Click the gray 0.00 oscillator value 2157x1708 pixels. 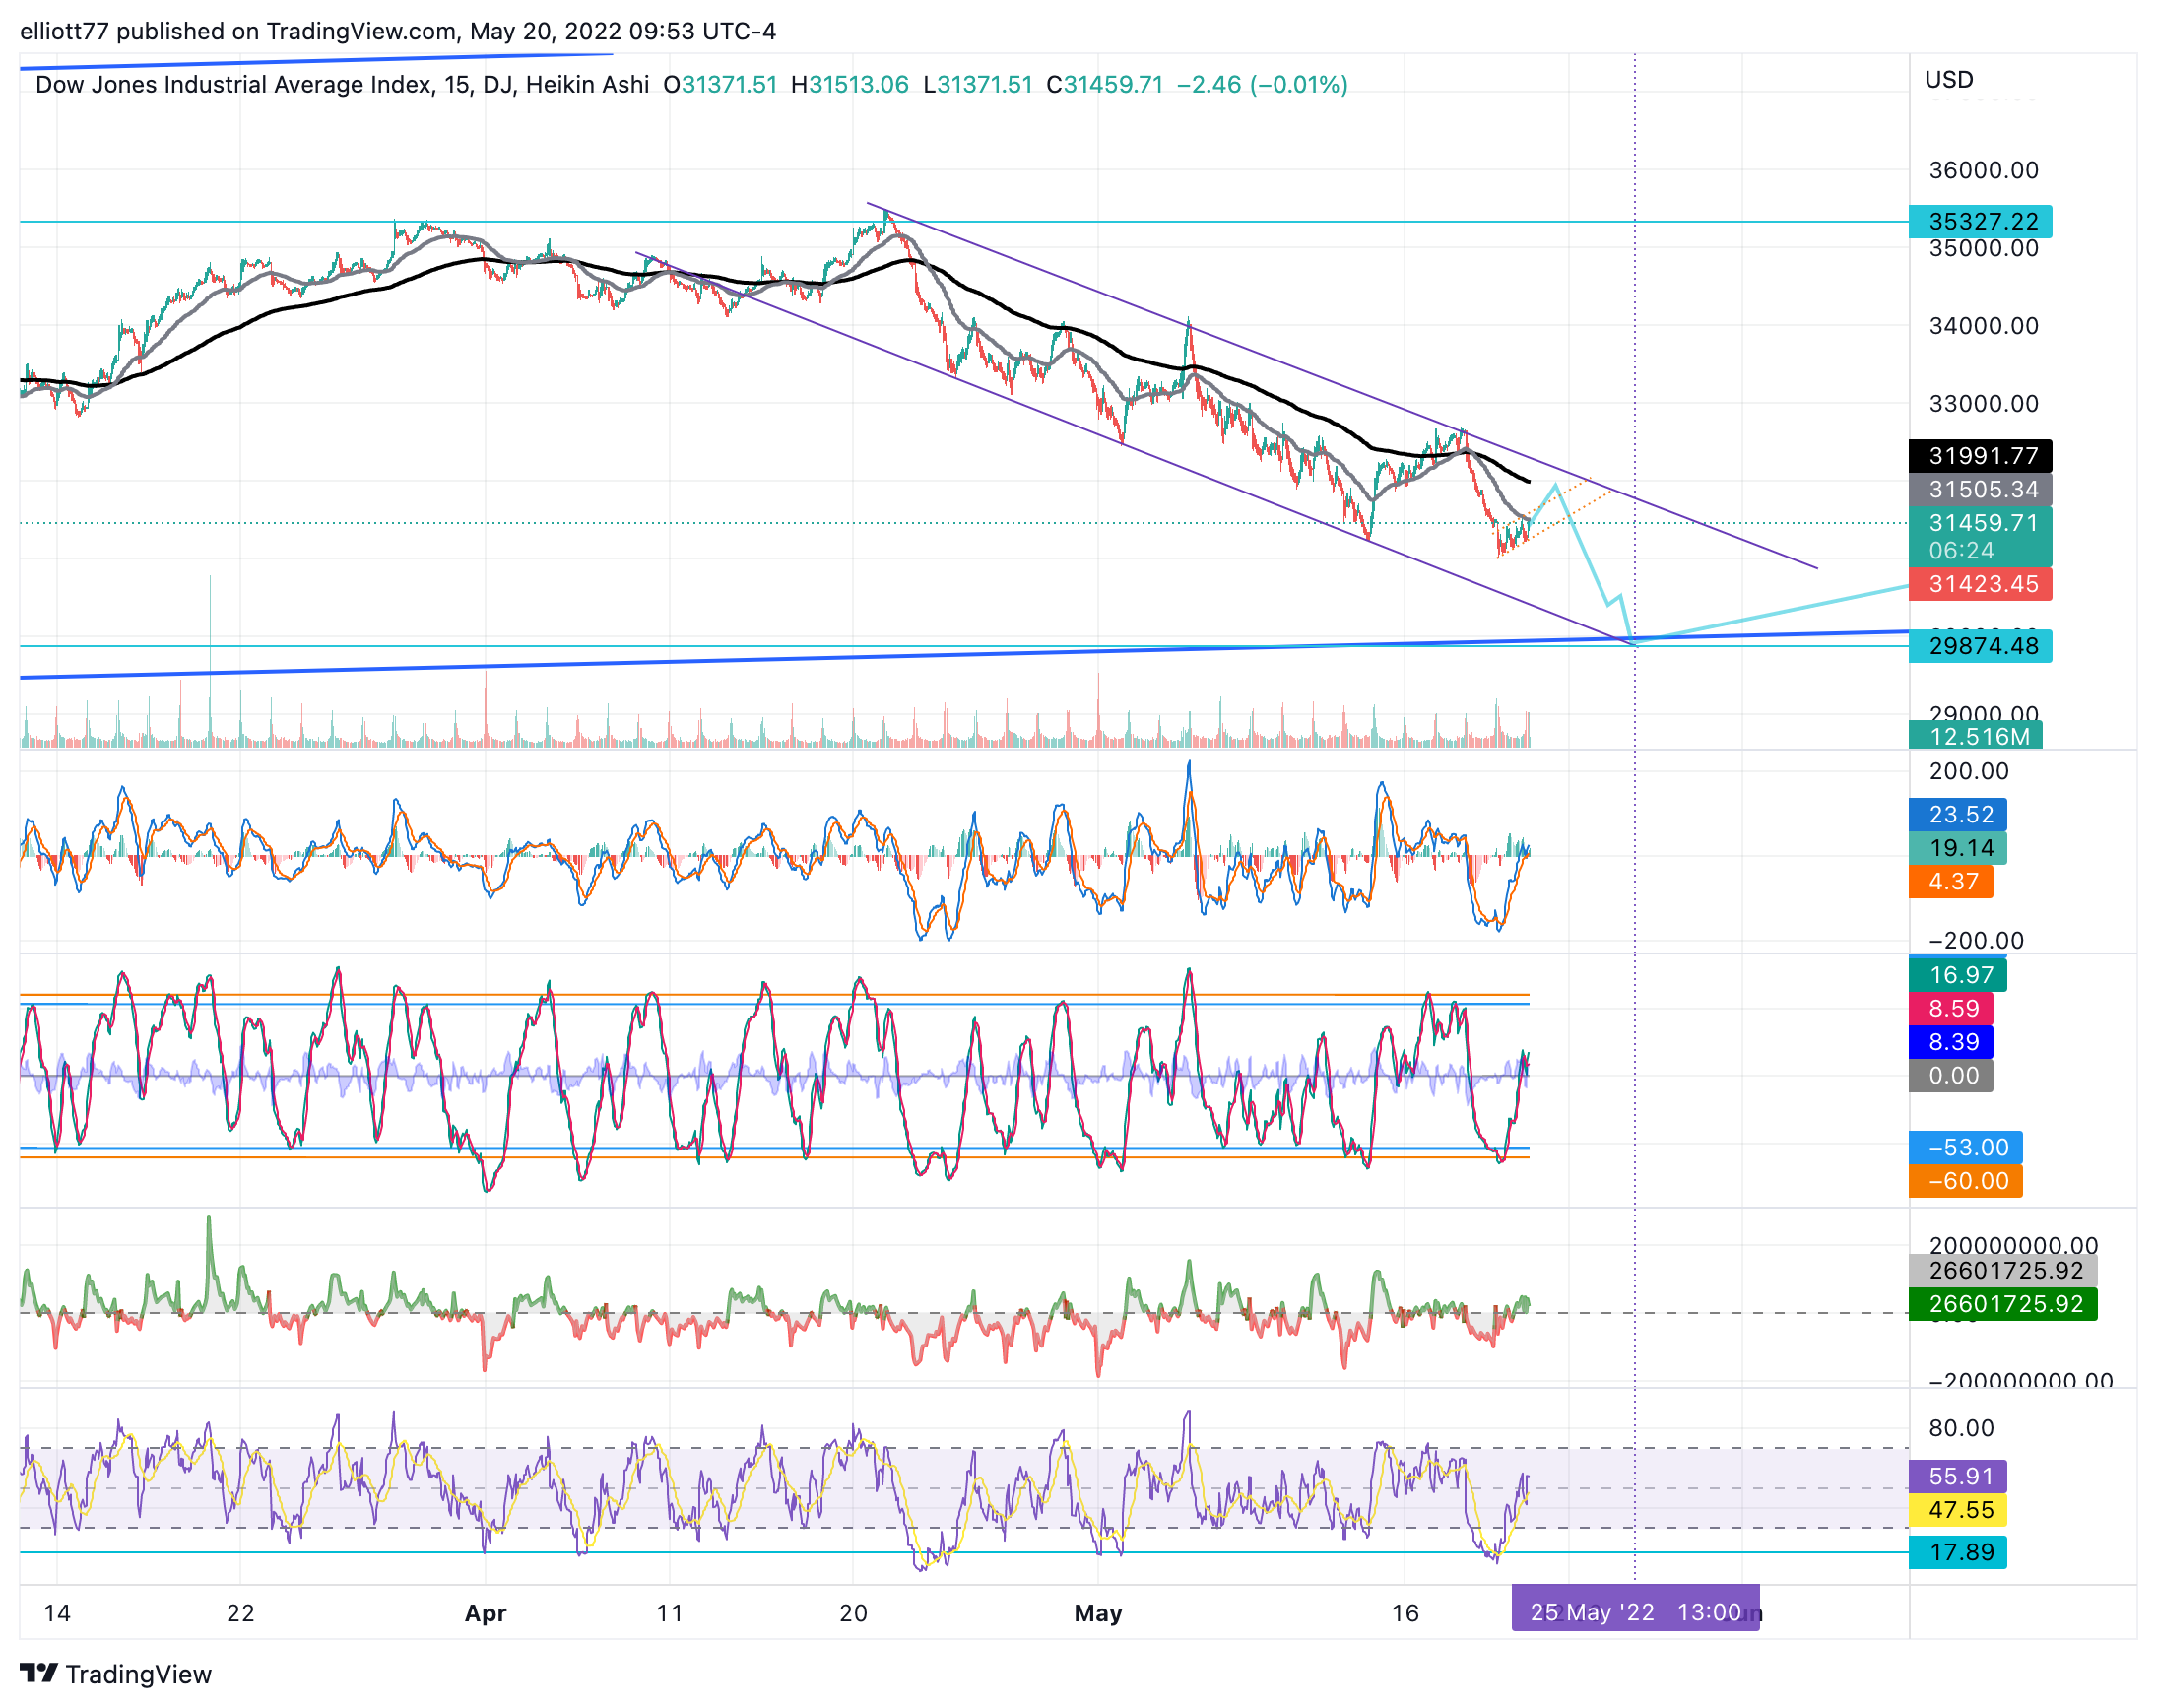[x=1950, y=1076]
